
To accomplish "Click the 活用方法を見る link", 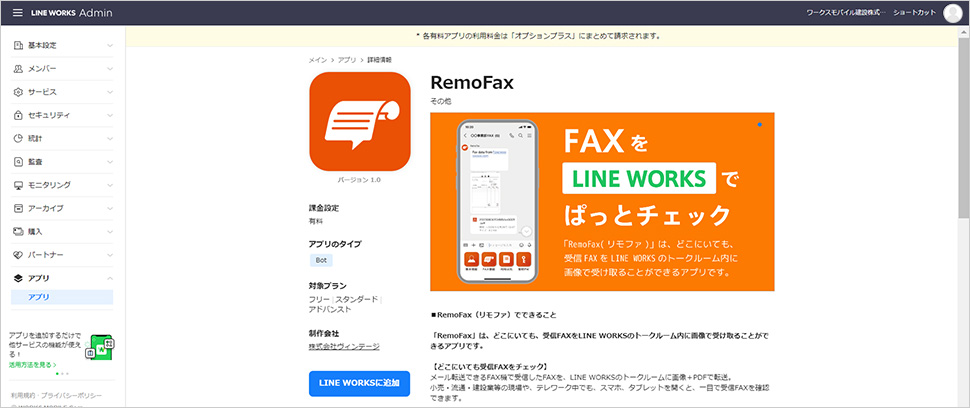I will 32,365.
